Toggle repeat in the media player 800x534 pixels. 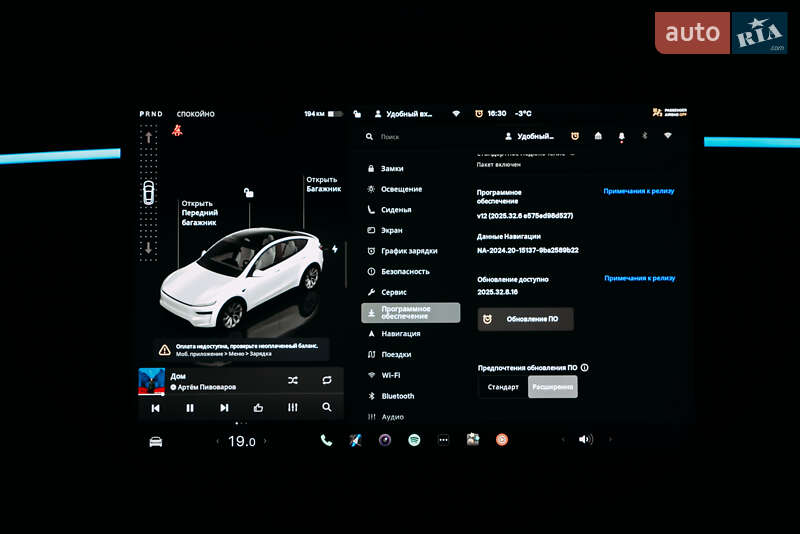tap(327, 380)
